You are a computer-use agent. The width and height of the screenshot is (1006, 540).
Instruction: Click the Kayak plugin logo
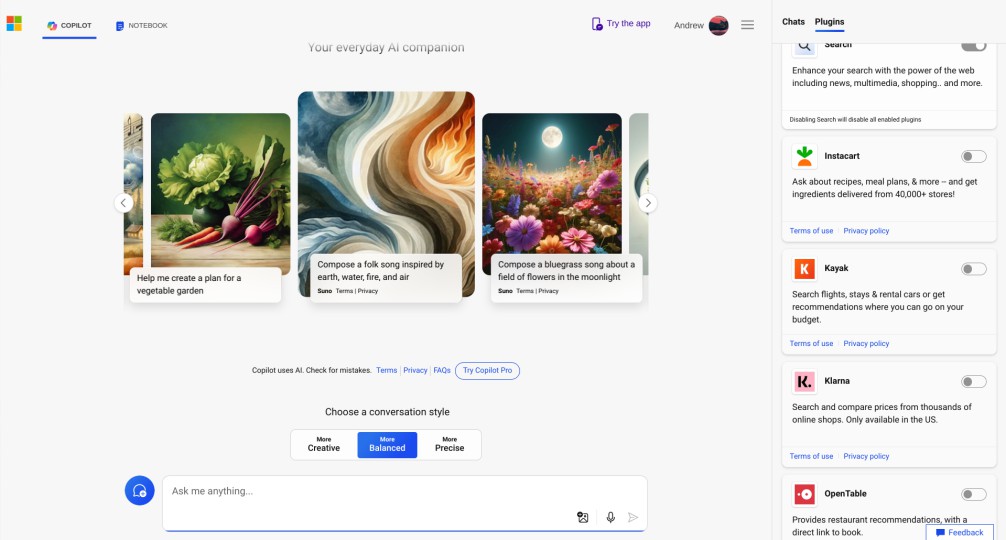[x=804, y=269]
